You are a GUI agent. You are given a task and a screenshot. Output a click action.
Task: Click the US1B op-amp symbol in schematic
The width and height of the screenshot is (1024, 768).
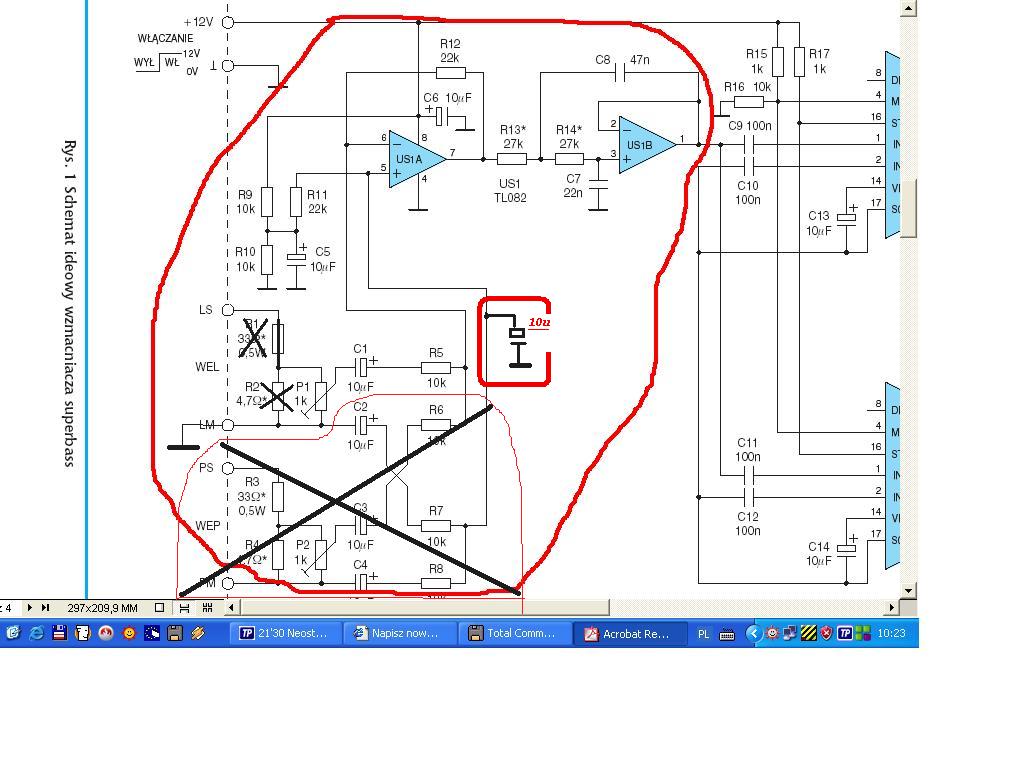click(x=647, y=144)
